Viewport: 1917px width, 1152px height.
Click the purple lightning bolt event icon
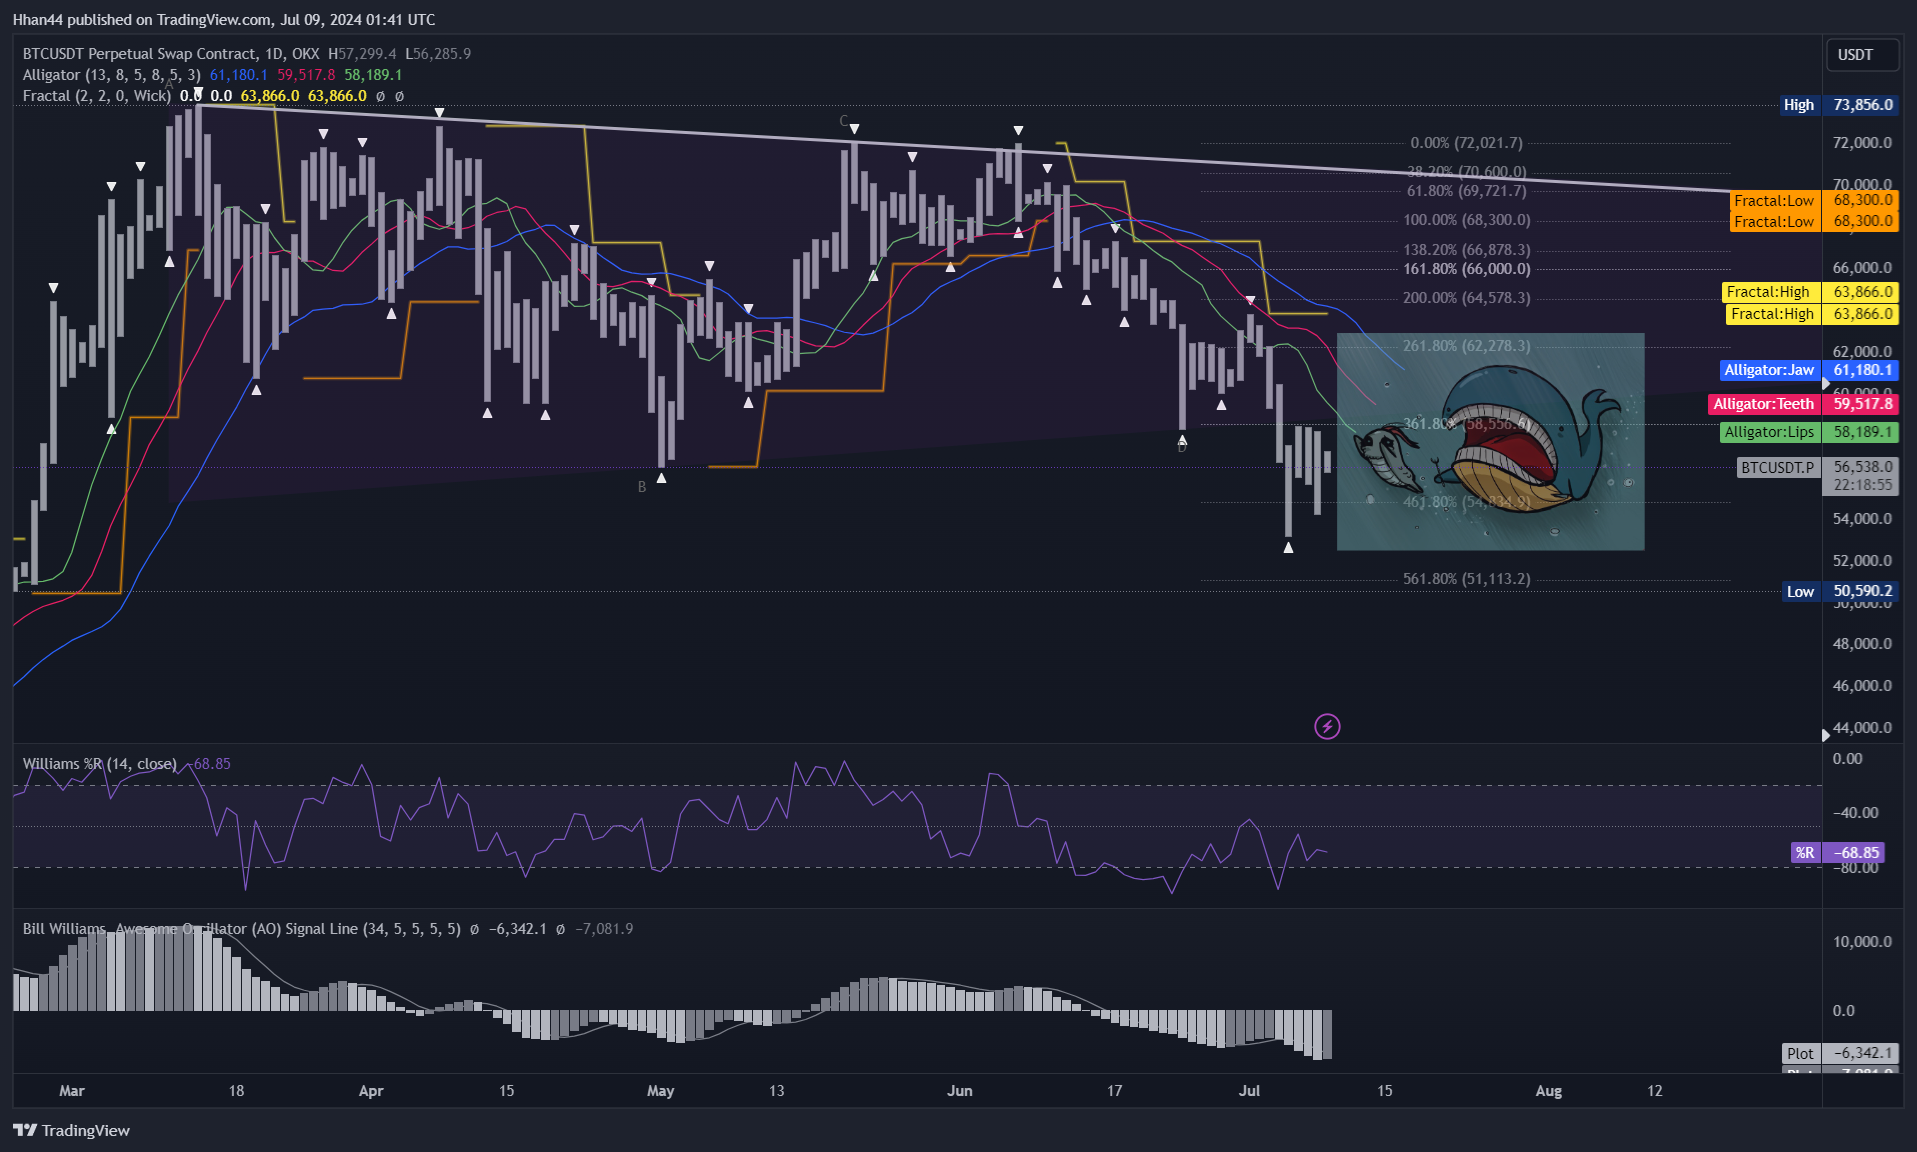(x=1327, y=726)
